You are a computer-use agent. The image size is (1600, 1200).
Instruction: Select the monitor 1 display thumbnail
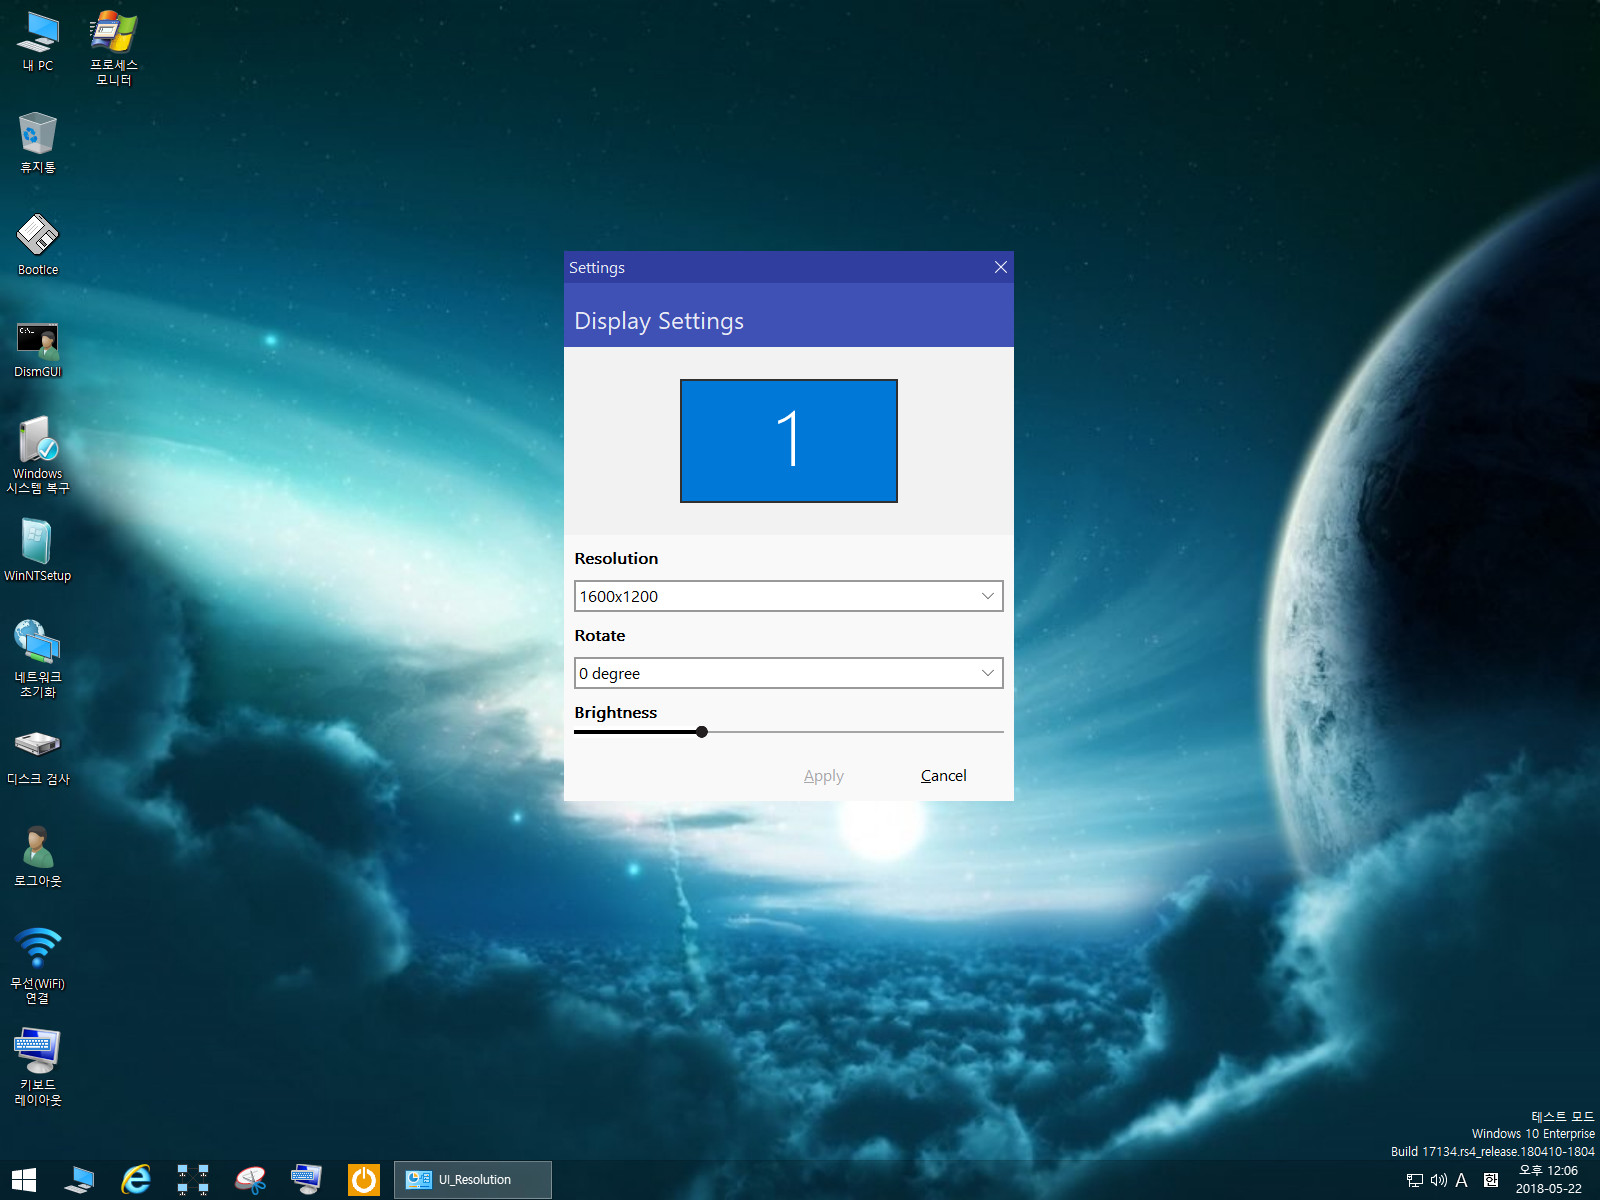(x=788, y=441)
